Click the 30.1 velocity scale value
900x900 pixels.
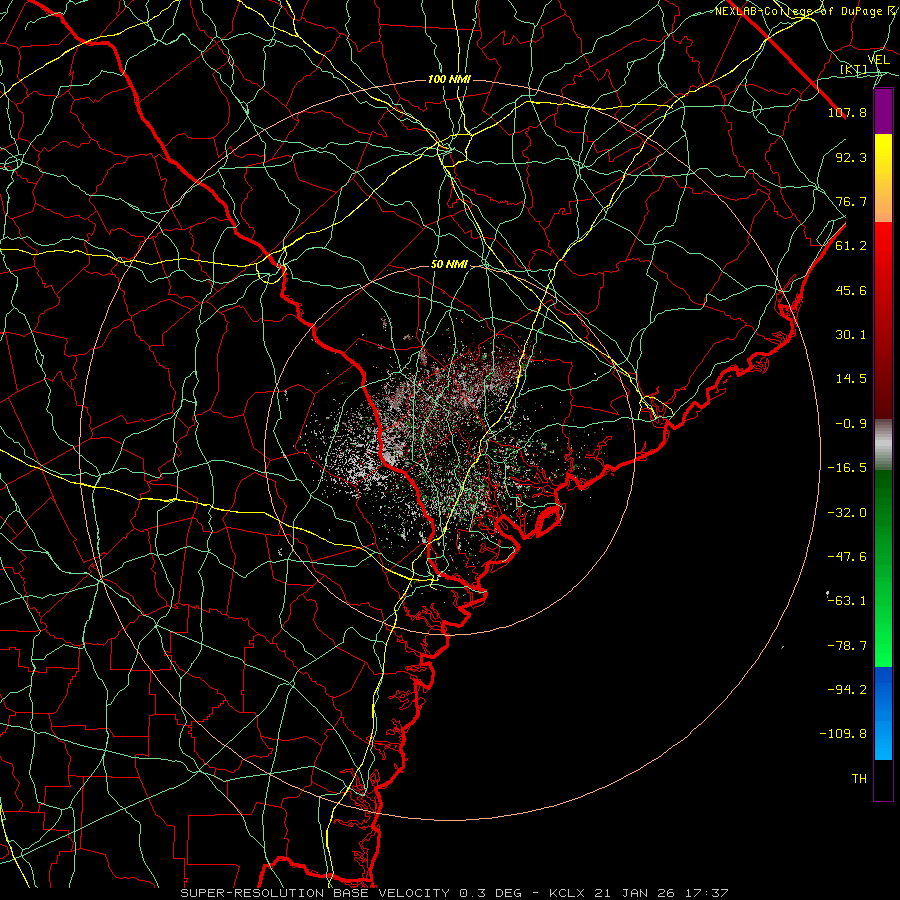(851, 335)
